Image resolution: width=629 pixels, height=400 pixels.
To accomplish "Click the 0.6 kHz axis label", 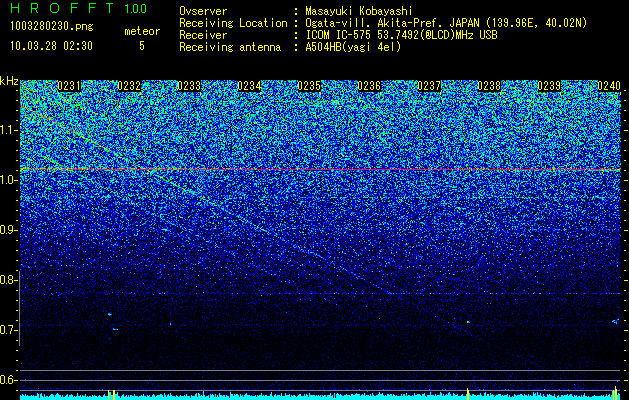I will pyautogui.click(x=9, y=380).
